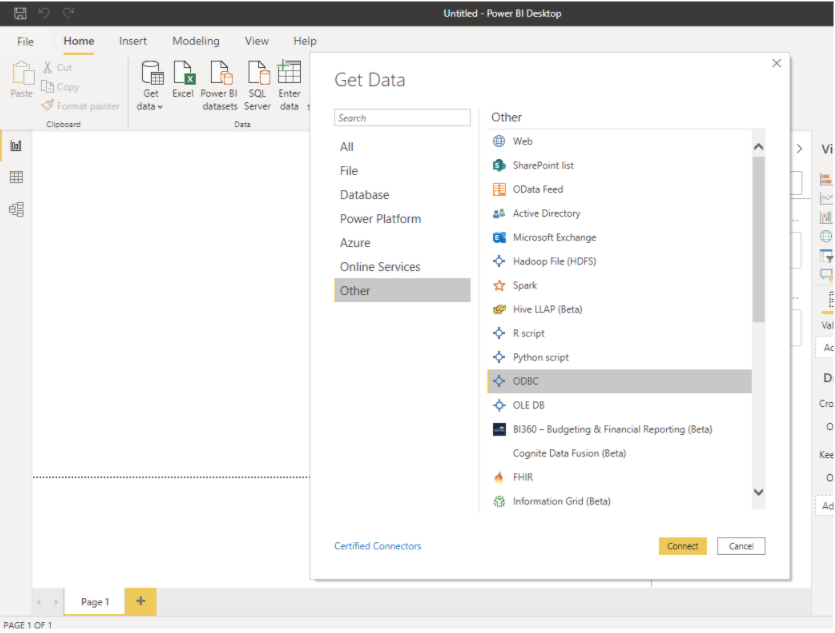Select the Page 1 tab
The image size is (835, 633).
(95, 602)
